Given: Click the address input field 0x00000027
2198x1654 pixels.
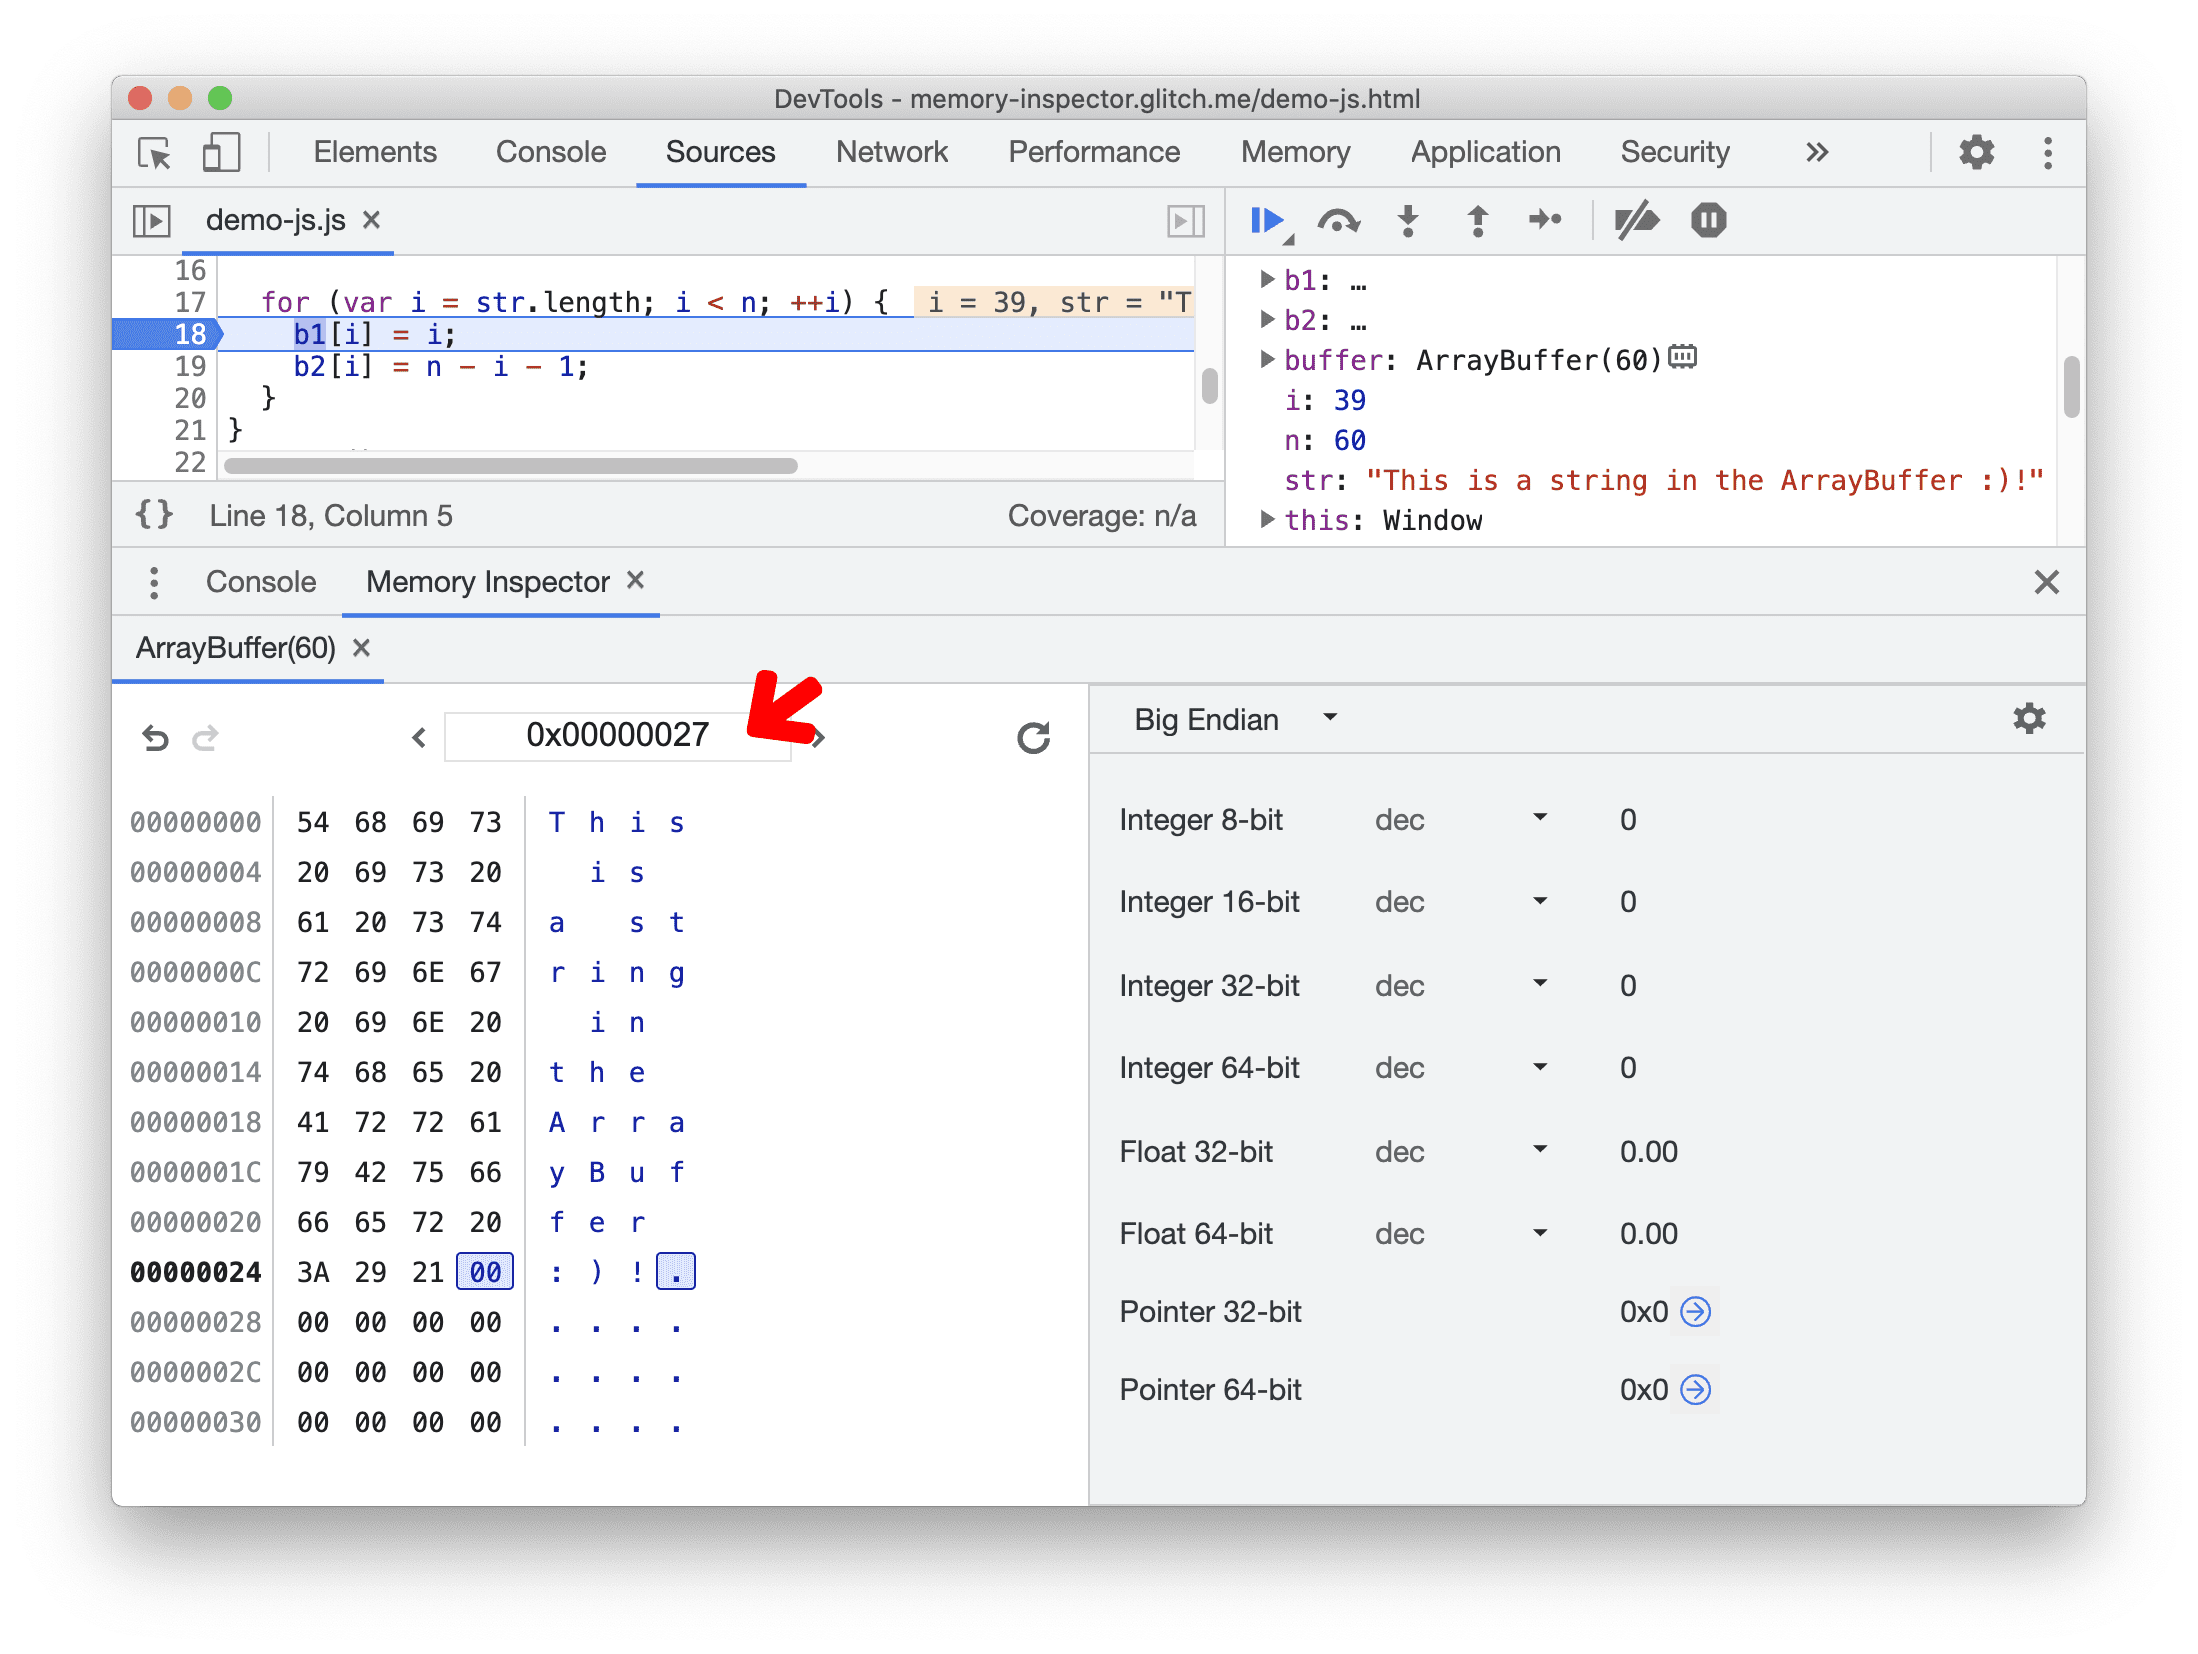Looking at the screenshot, I should pyautogui.click(x=617, y=733).
